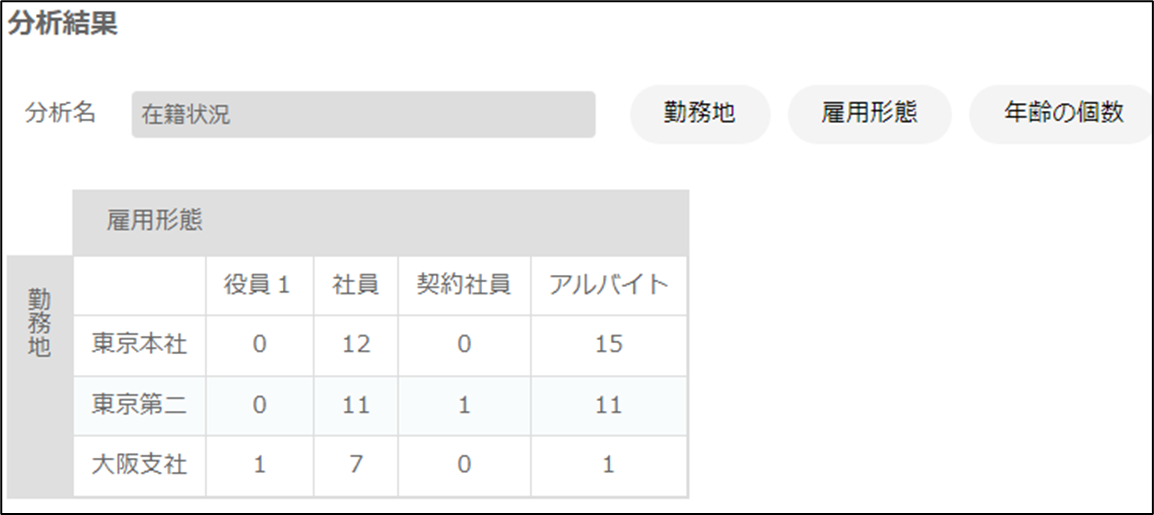This screenshot has width=1154, height=515.
Task: Select the 勤務地 pill button
Action: 700,114
